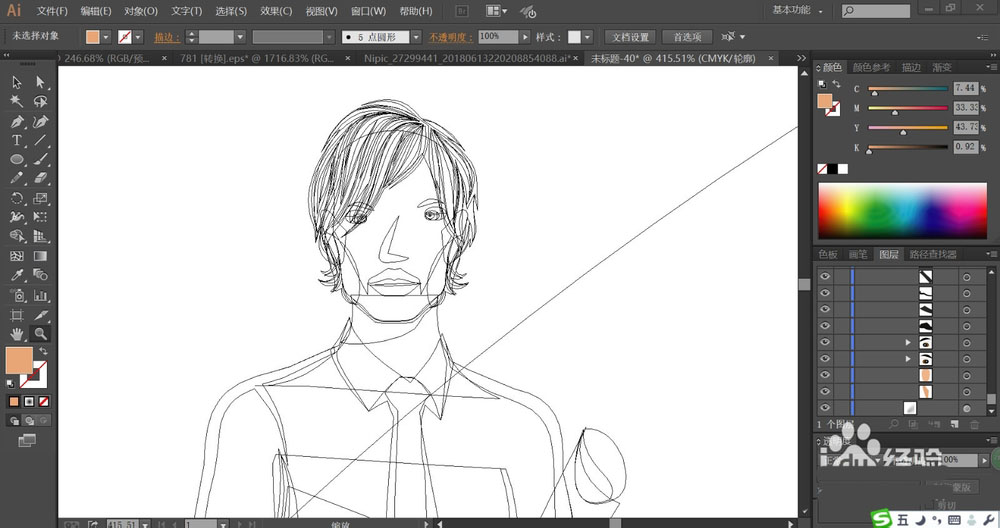Image resolution: width=1000 pixels, height=528 pixels.
Task: Click target circle of bottom layer row
Action: 967,408
